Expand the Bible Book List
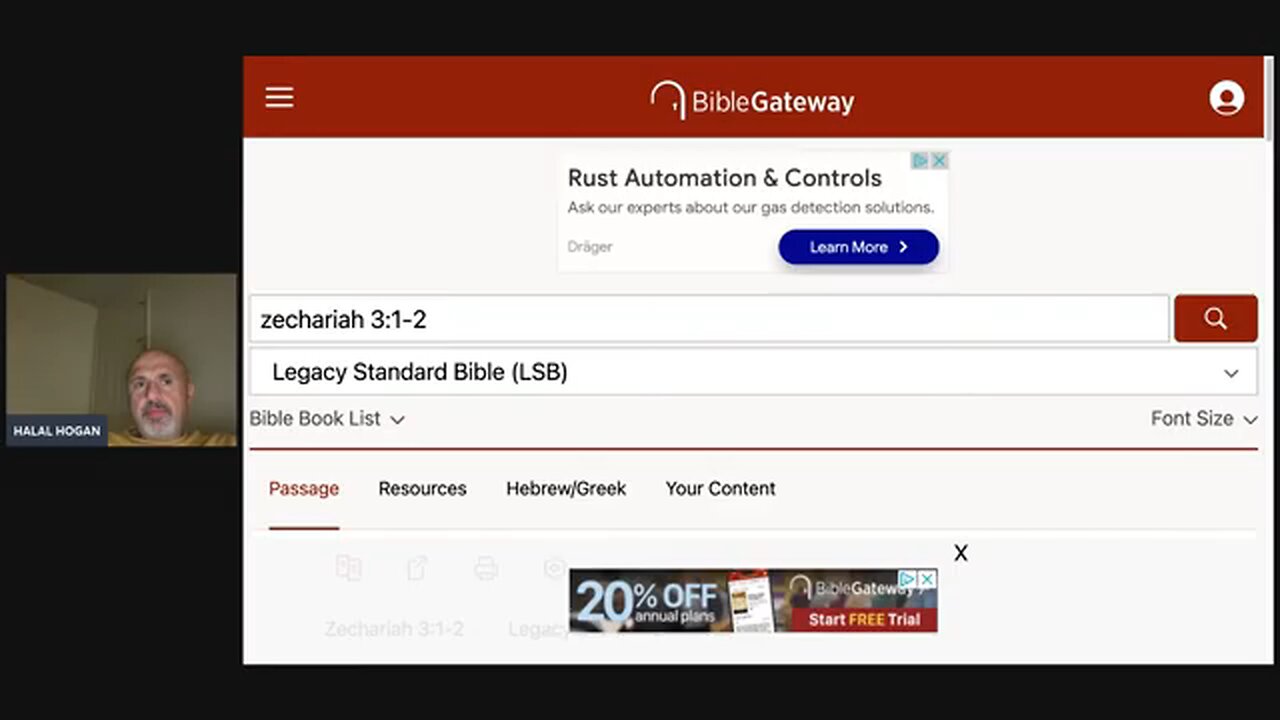 point(327,419)
